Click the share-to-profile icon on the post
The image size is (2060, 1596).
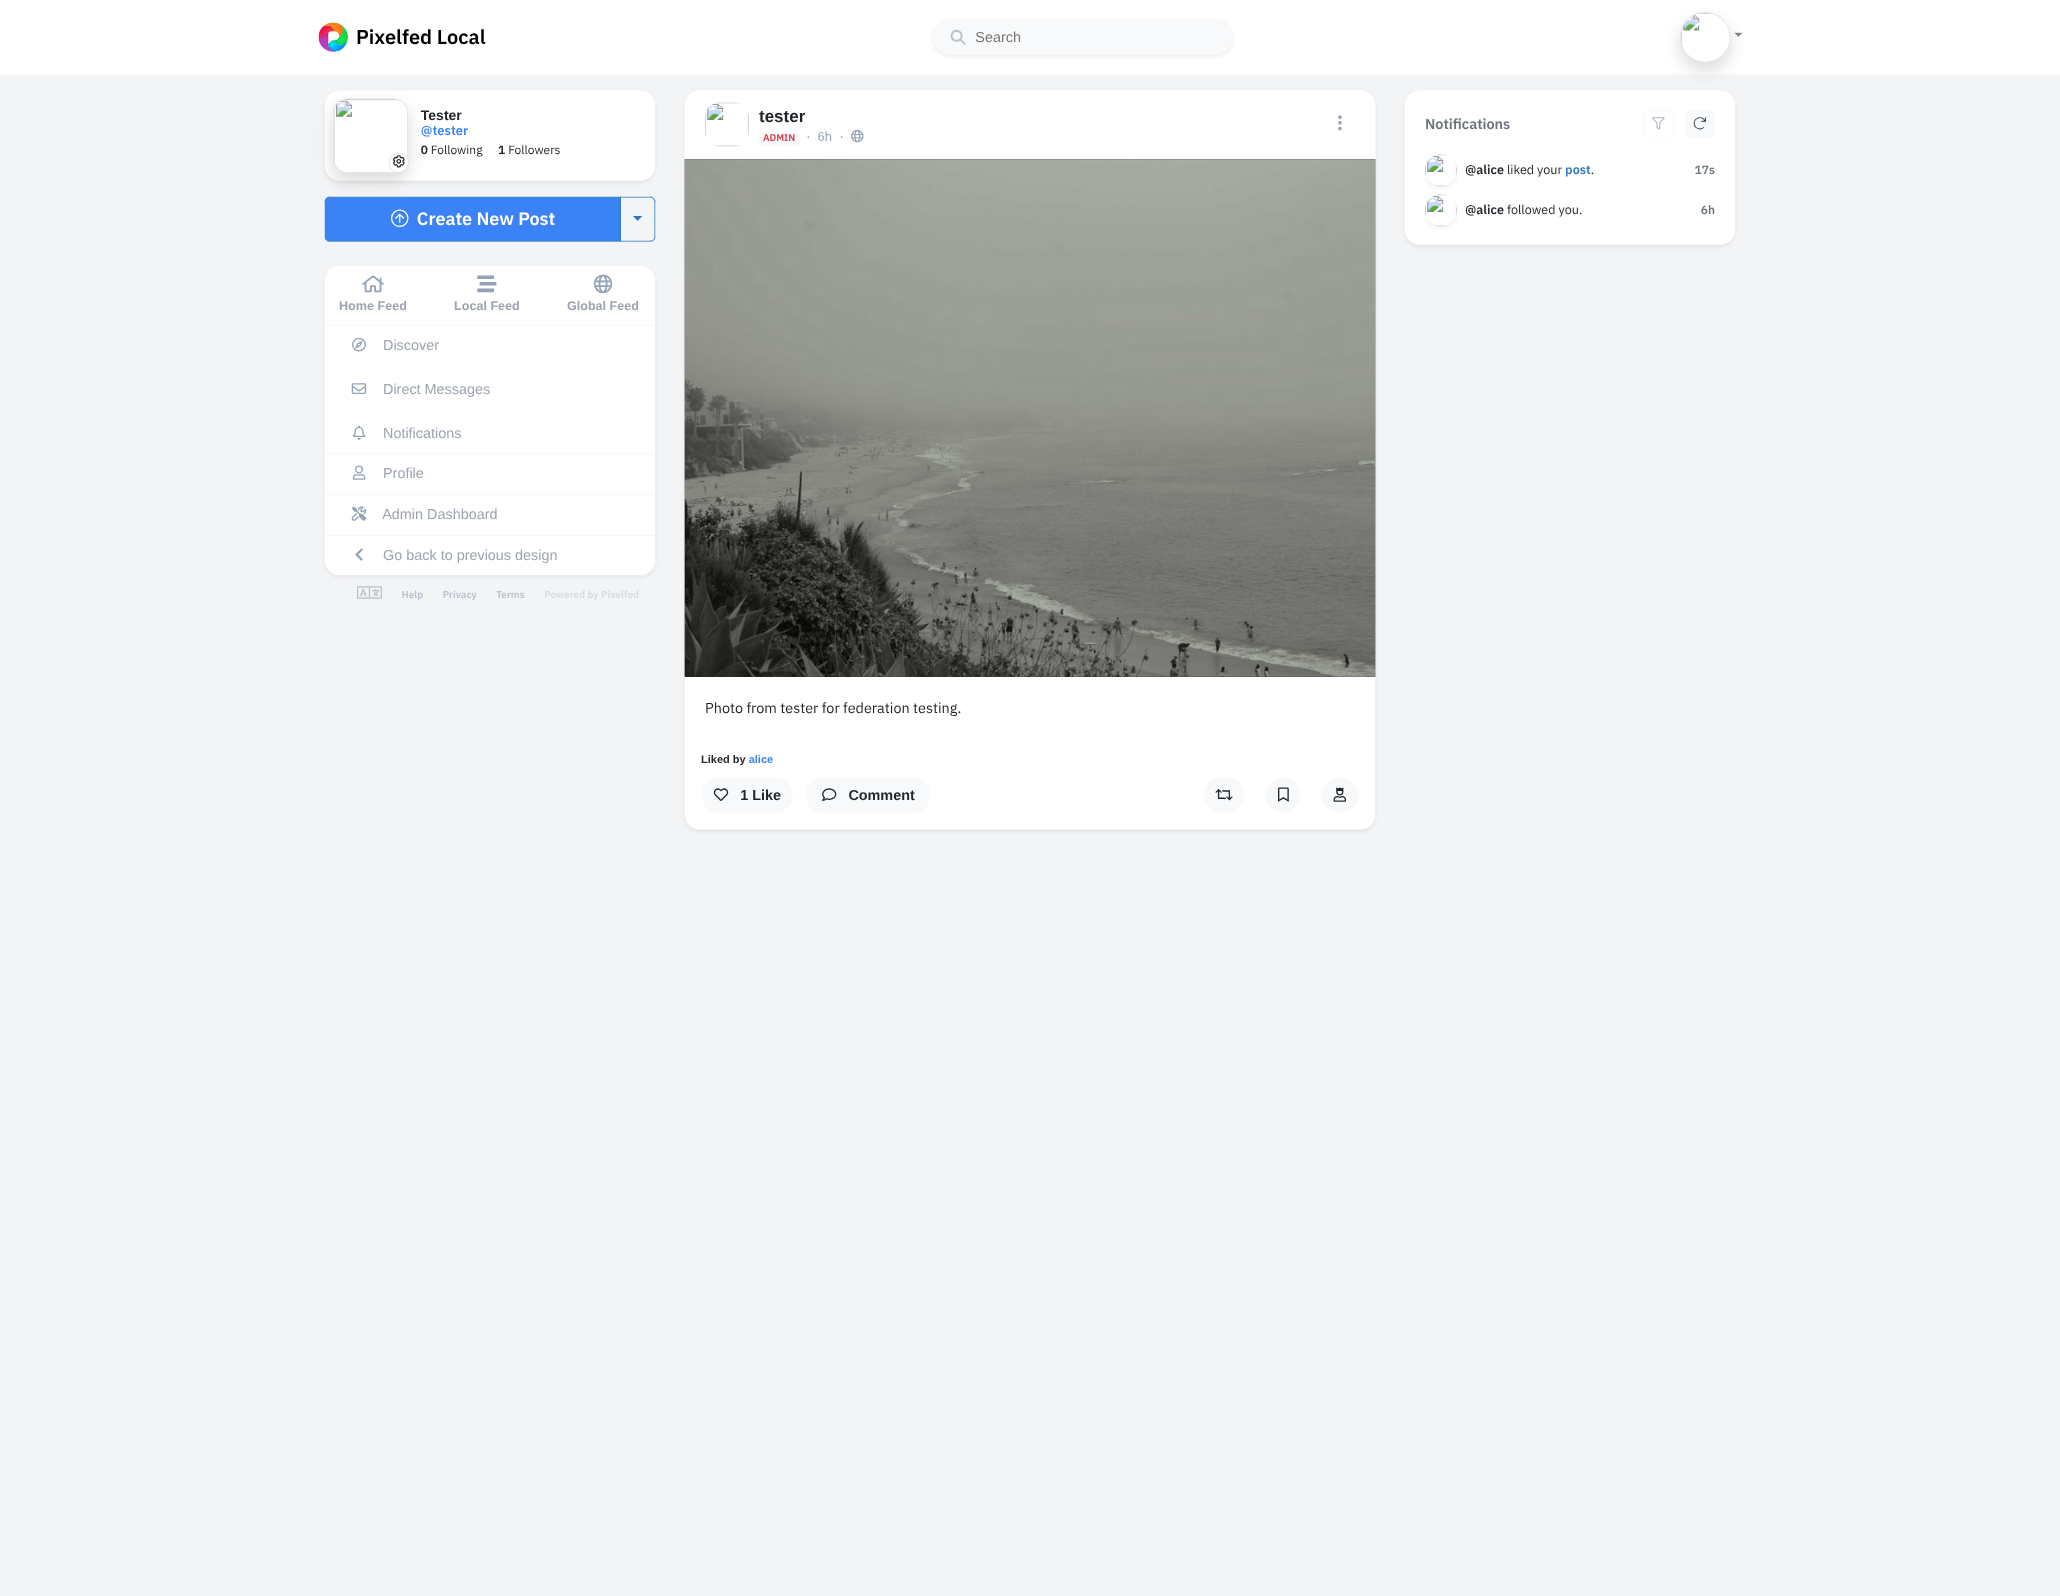pos(1339,795)
